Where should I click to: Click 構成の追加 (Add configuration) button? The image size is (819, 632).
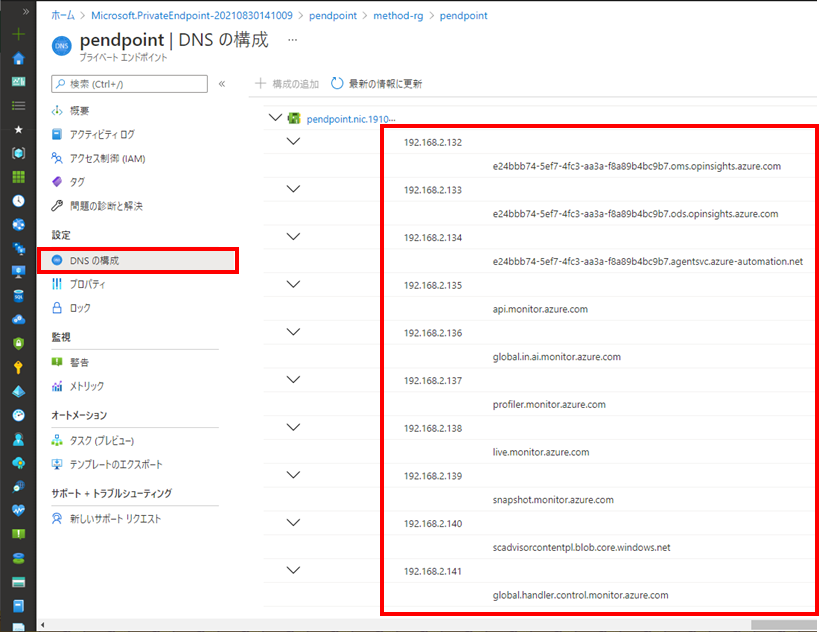pyautogui.click(x=287, y=84)
